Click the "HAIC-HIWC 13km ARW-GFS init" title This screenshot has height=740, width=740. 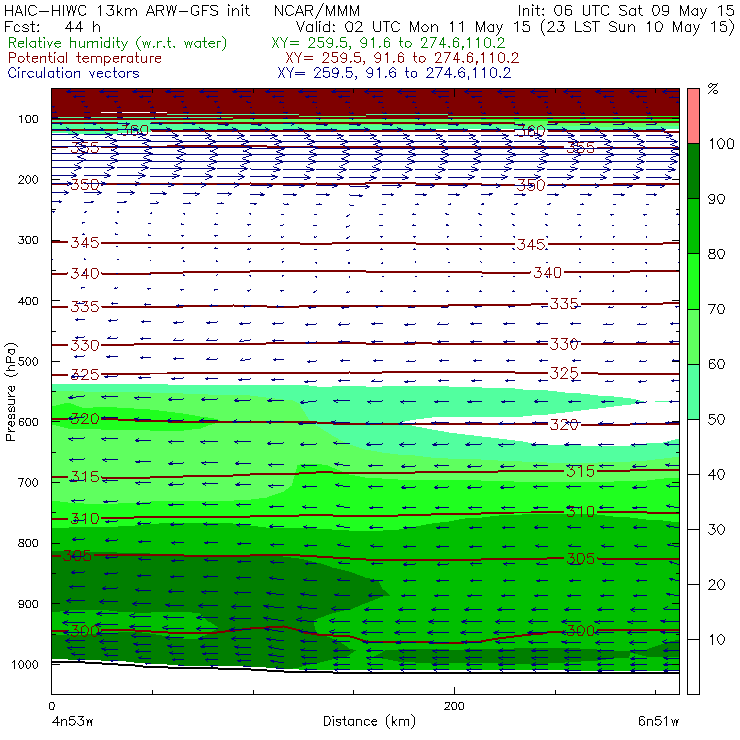click(126, 10)
